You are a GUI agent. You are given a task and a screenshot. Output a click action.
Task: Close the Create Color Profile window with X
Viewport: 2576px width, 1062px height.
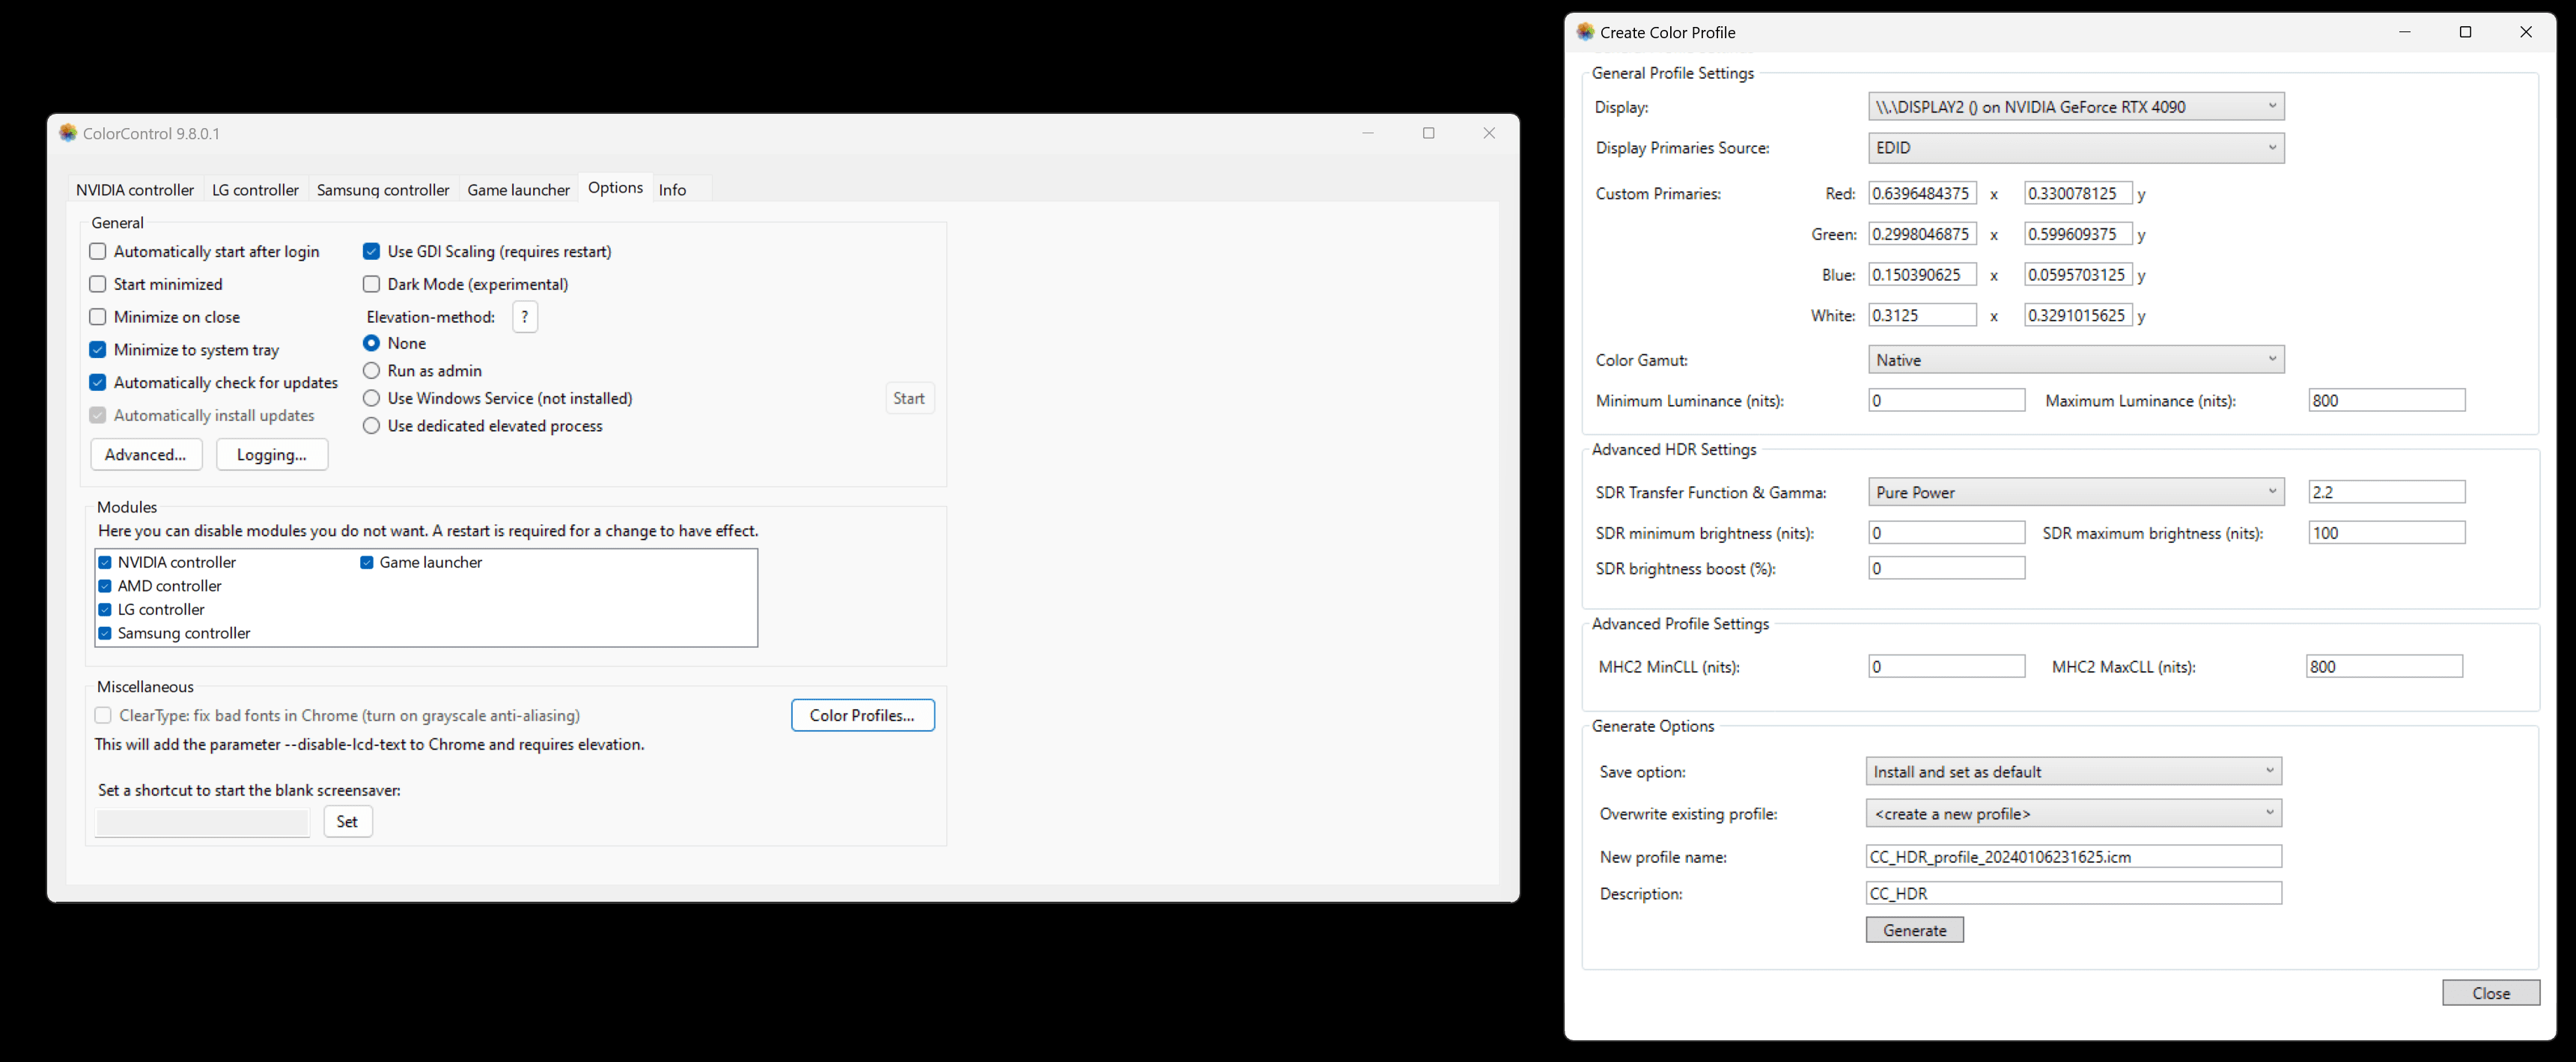pos(2525,32)
